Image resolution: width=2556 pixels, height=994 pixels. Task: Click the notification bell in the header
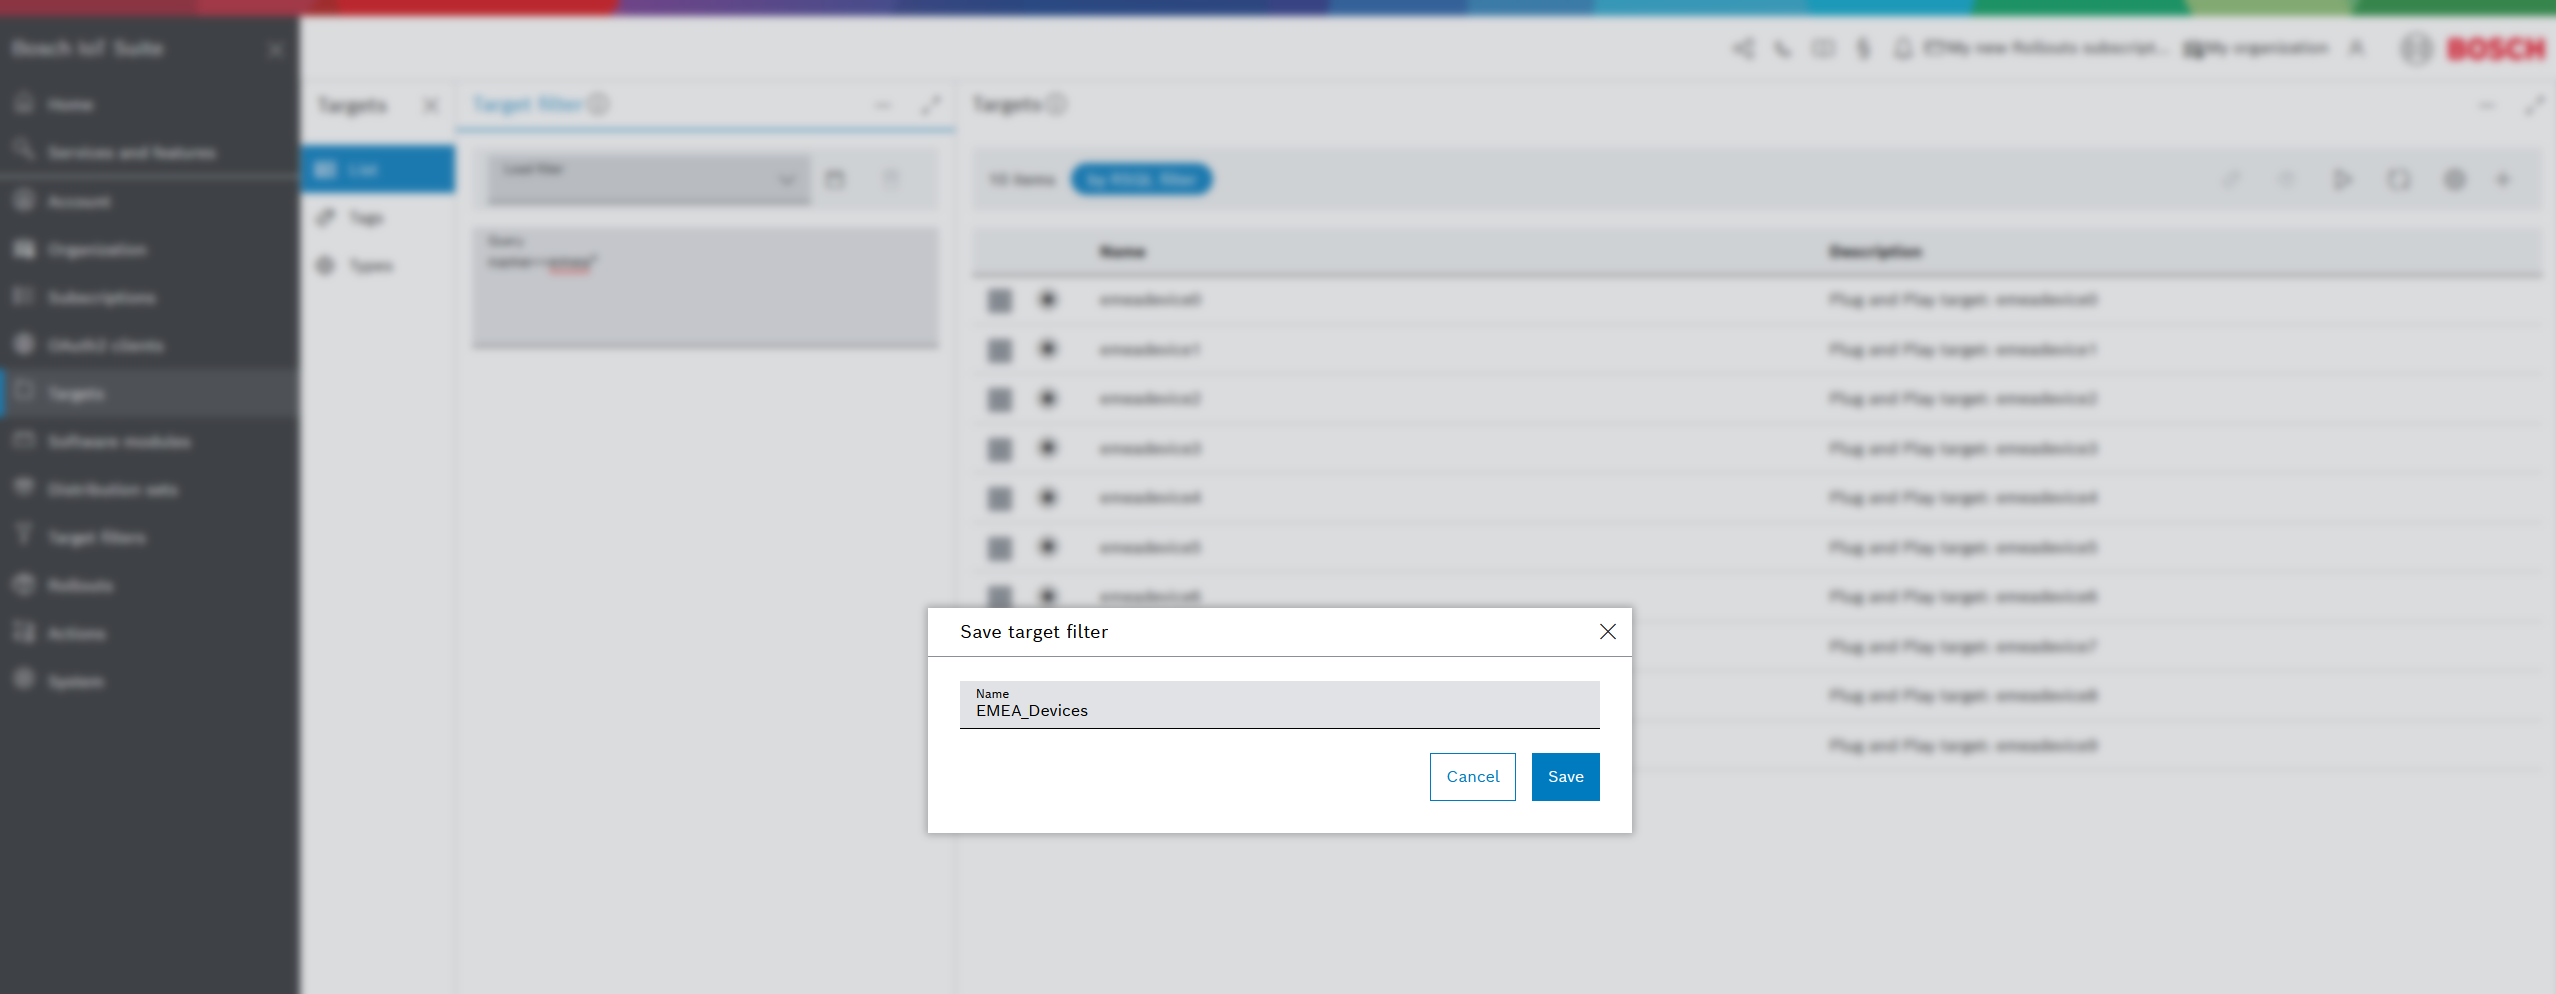[1903, 48]
